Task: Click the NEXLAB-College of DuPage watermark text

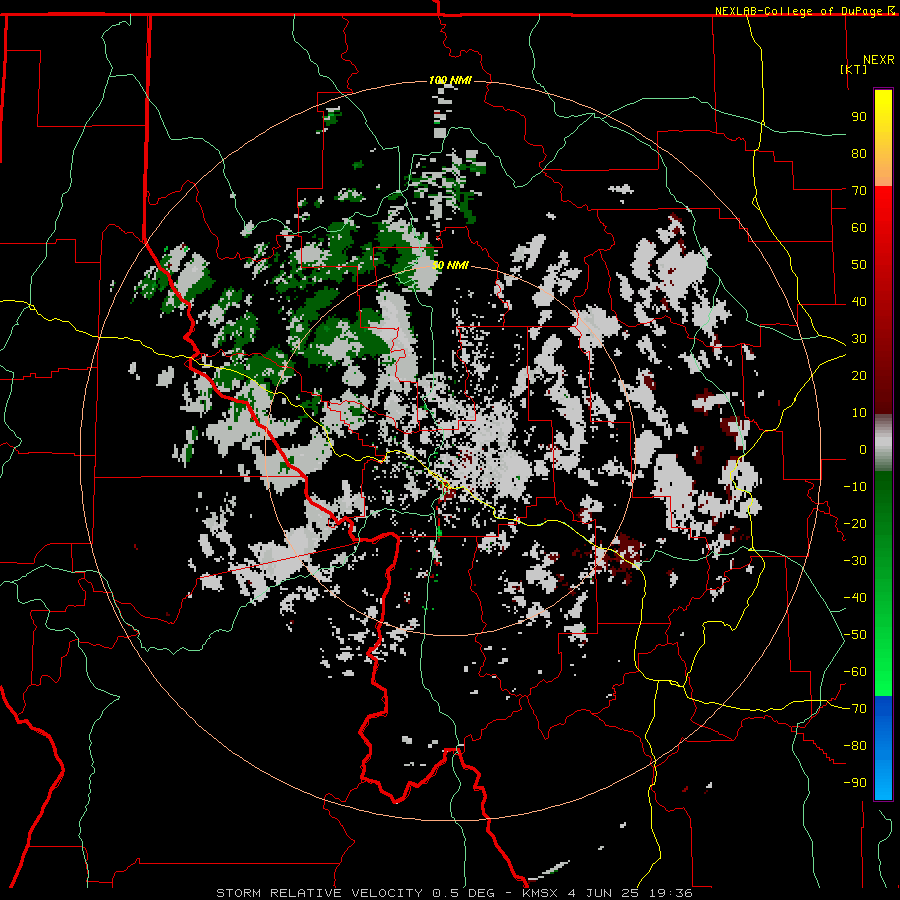Action: coord(804,11)
